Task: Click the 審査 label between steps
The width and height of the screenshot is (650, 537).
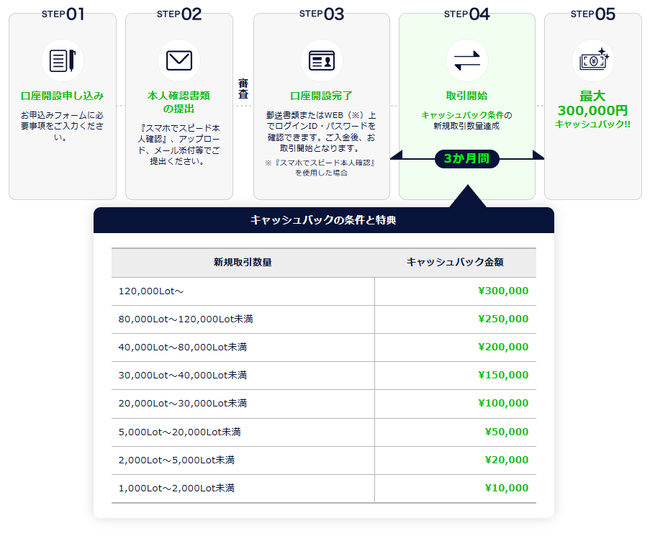Action: [243, 88]
